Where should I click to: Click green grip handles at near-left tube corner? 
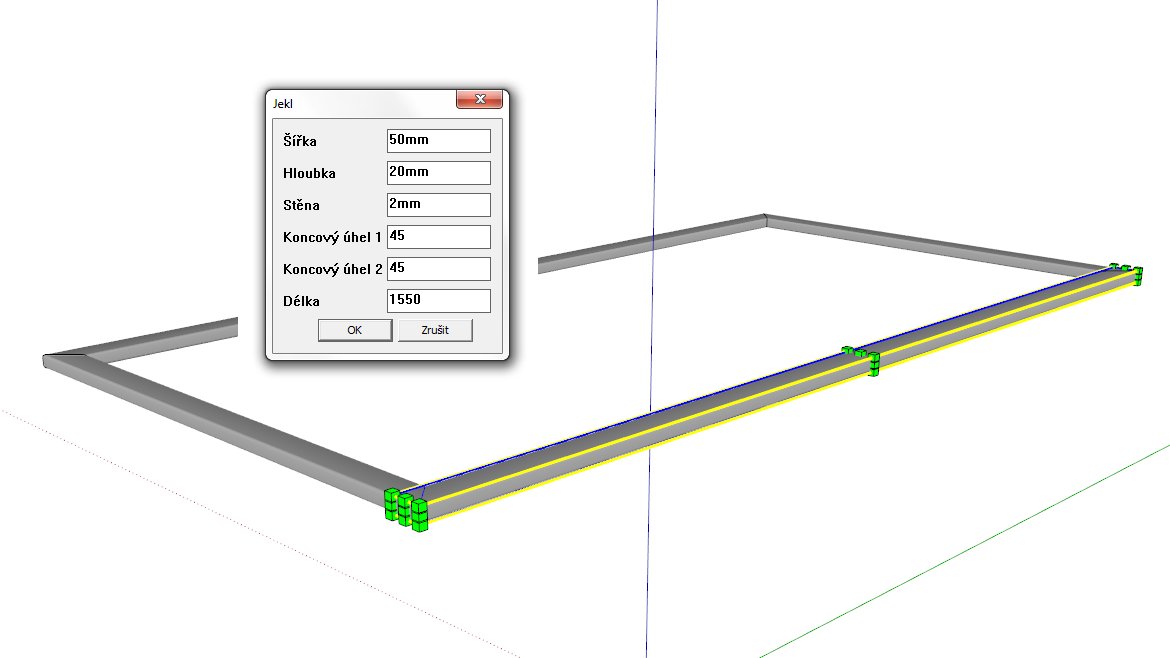tap(405, 507)
